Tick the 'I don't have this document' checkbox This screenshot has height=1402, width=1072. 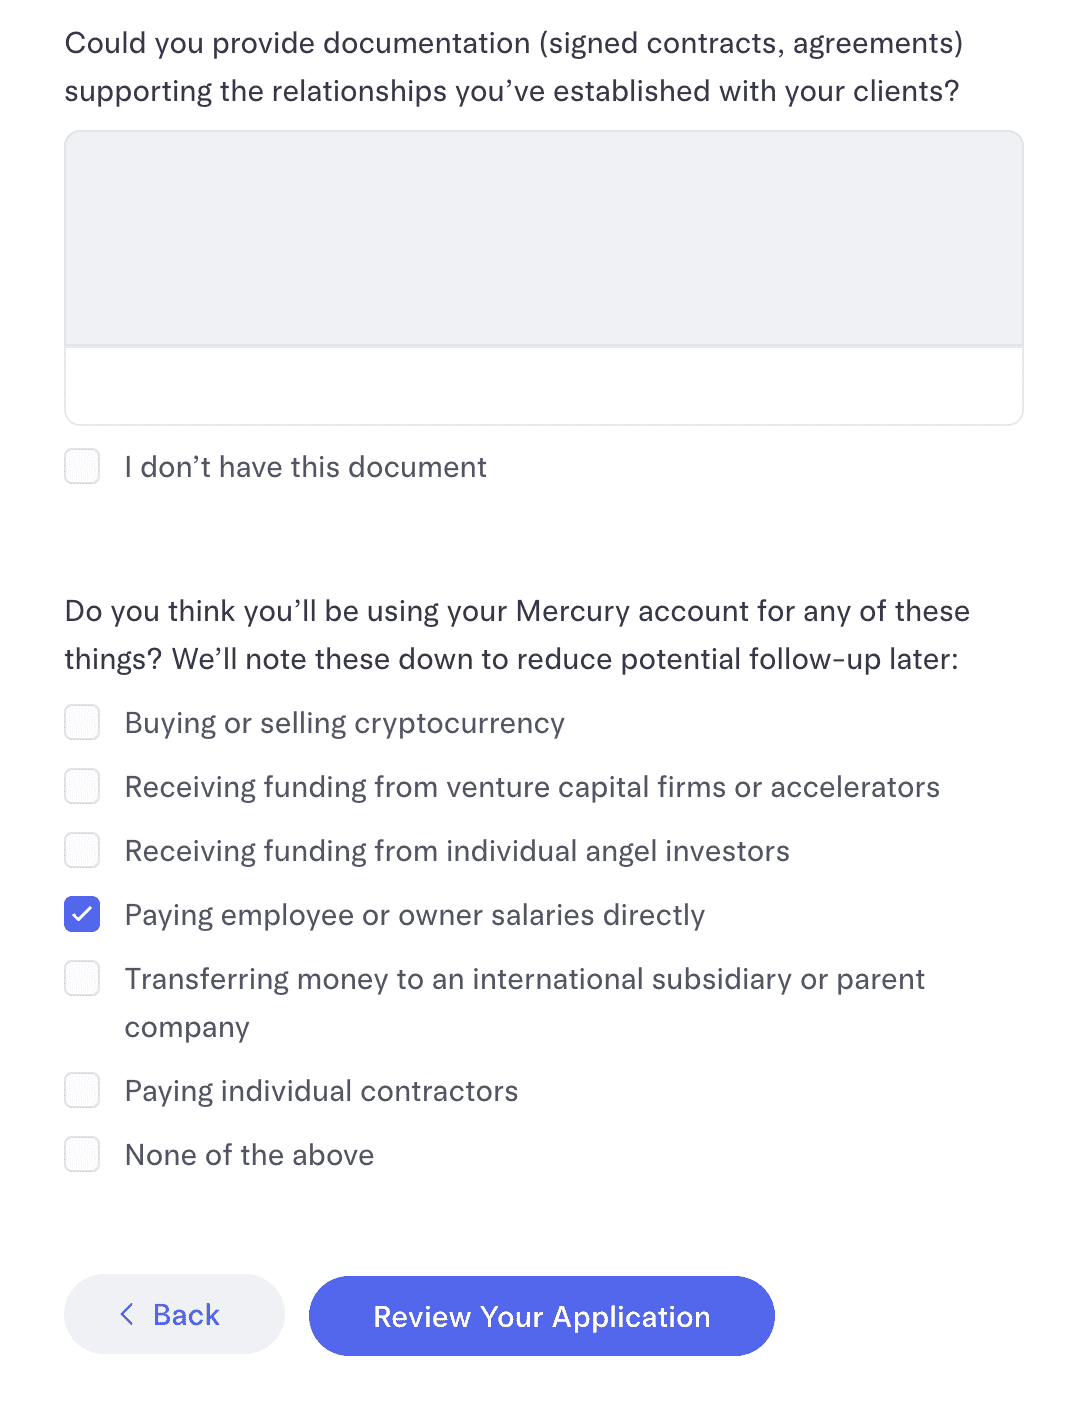click(x=82, y=466)
